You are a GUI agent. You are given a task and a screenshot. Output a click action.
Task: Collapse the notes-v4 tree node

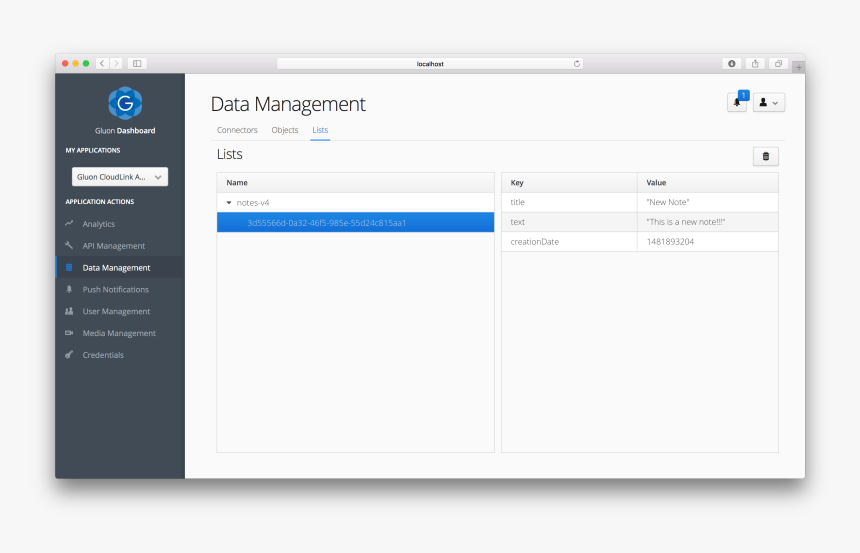229,202
